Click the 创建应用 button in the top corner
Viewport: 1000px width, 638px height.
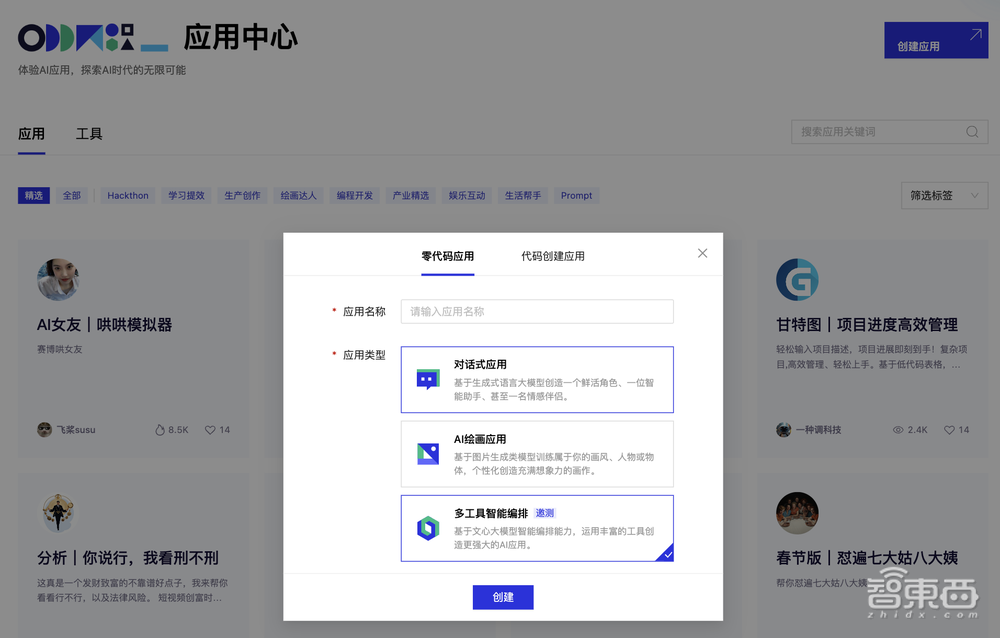[935, 40]
